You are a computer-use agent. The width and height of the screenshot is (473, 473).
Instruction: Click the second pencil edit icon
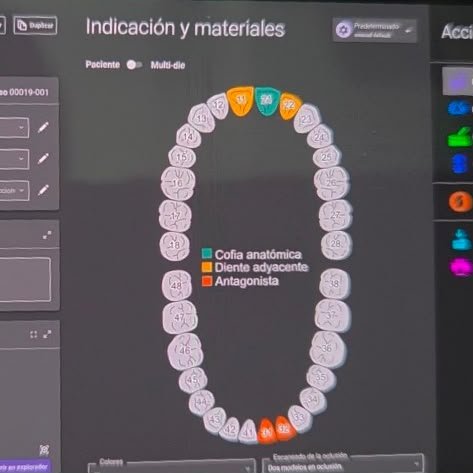click(43, 159)
